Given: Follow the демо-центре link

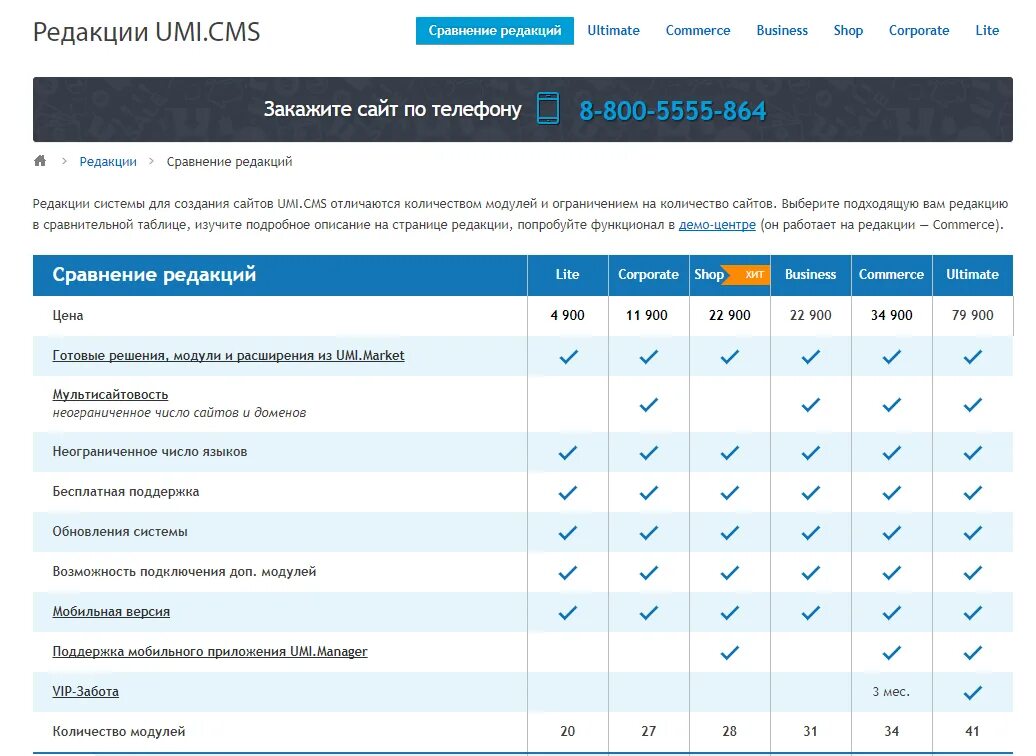Looking at the screenshot, I should pyautogui.click(x=717, y=225).
